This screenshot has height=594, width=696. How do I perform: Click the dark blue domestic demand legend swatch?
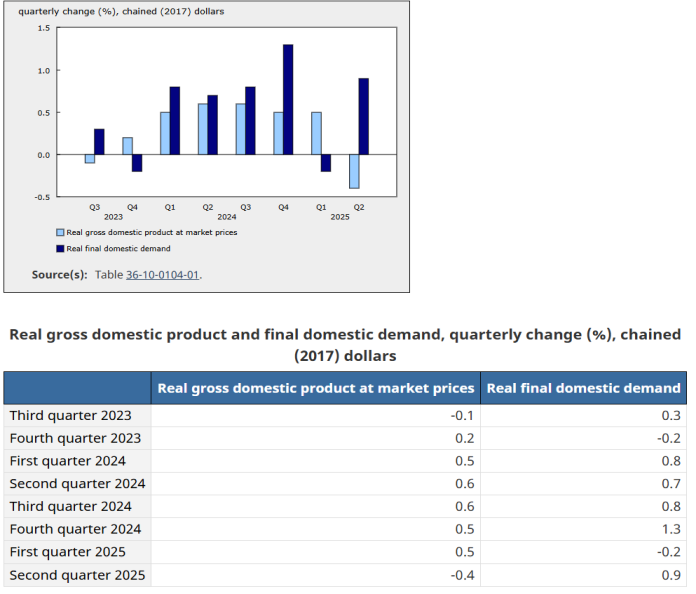click(60, 248)
